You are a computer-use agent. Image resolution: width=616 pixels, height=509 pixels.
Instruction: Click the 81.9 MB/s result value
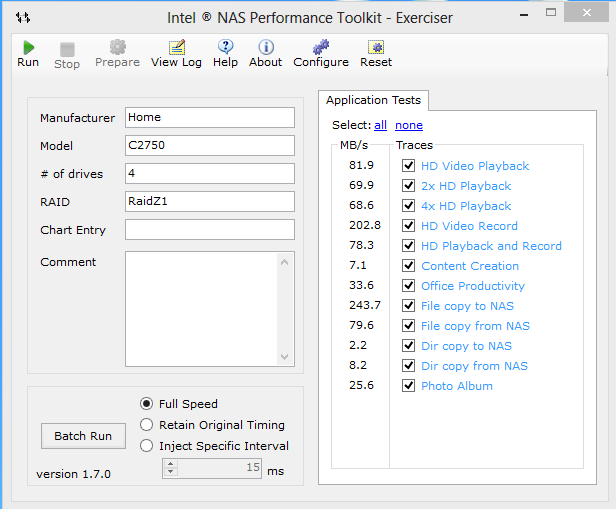click(x=361, y=165)
